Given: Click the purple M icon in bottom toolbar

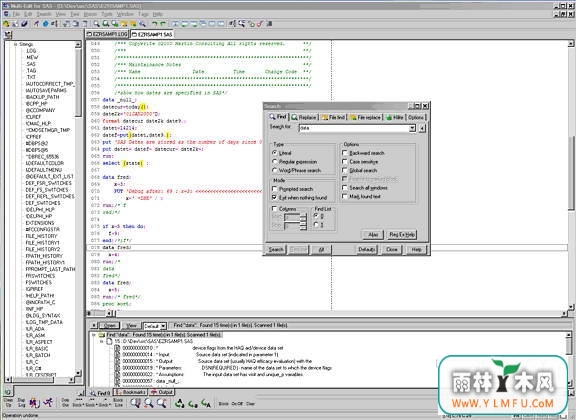Looking at the screenshot, I should pyautogui.click(x=34, y=403).
